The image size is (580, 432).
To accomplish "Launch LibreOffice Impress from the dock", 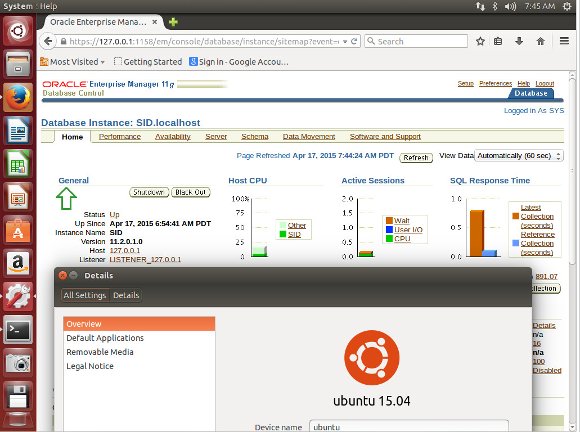I will 18,197.
